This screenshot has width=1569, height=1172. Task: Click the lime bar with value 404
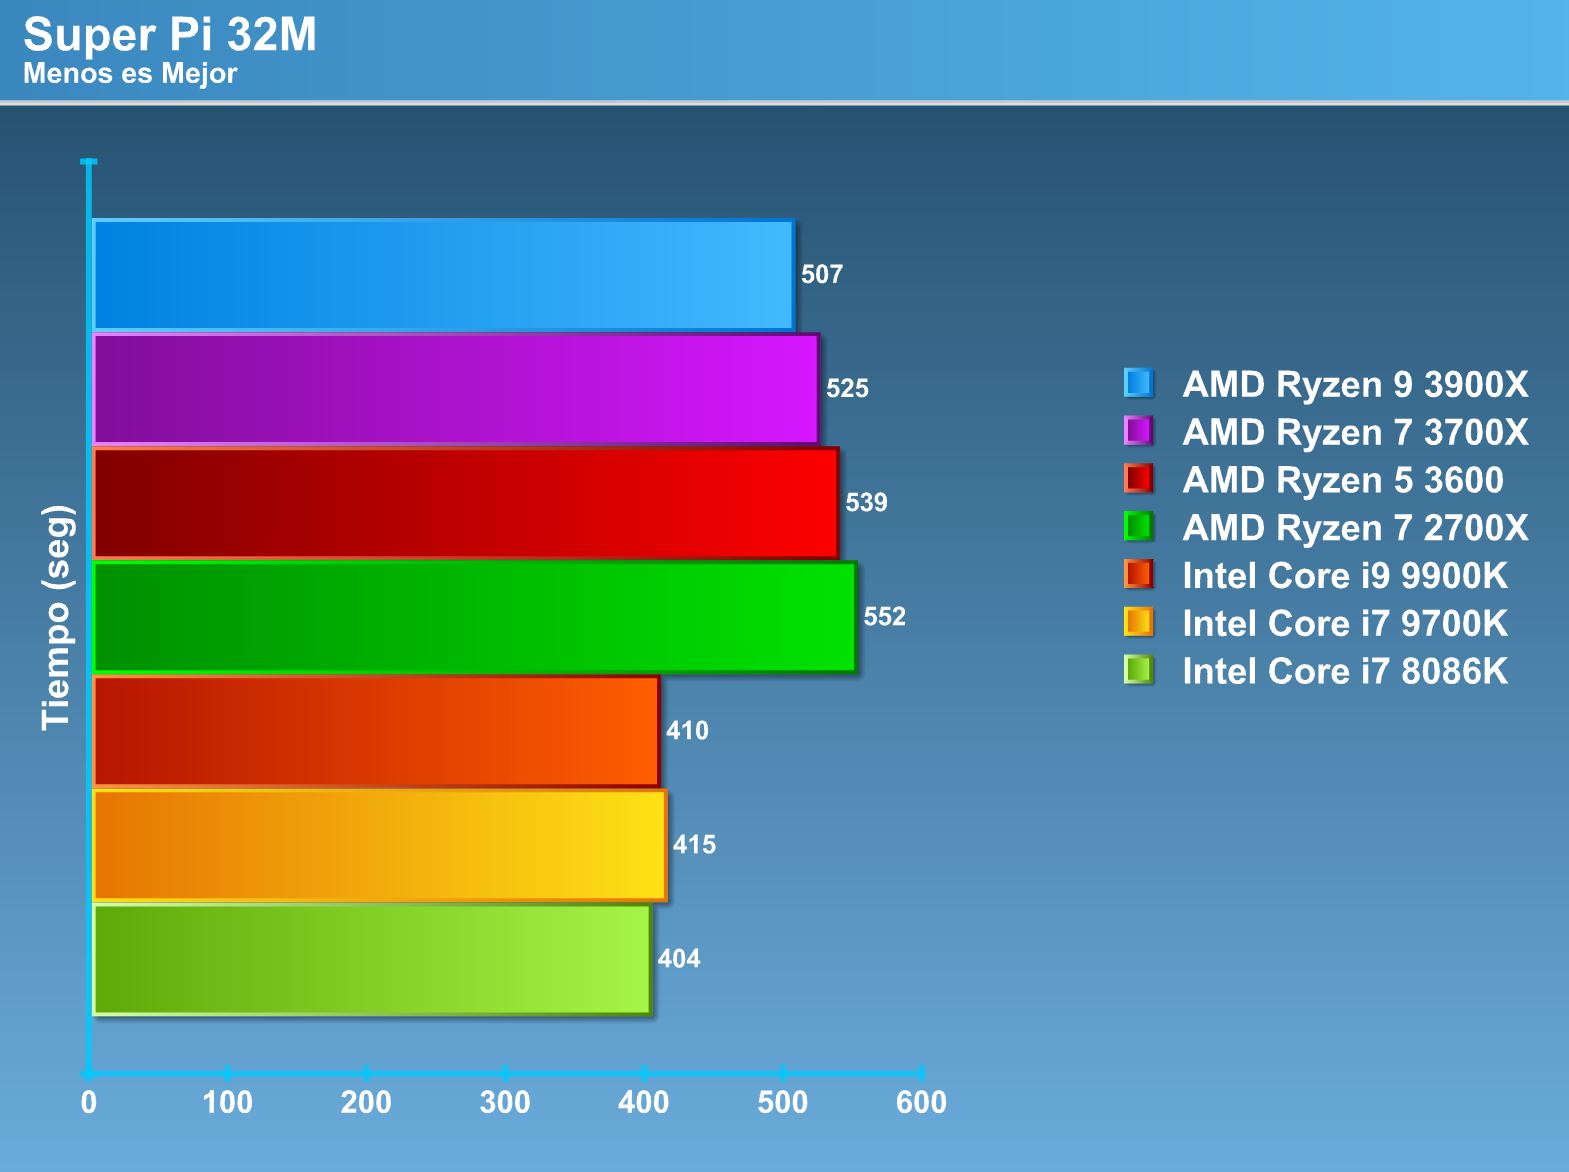(372, 959)
